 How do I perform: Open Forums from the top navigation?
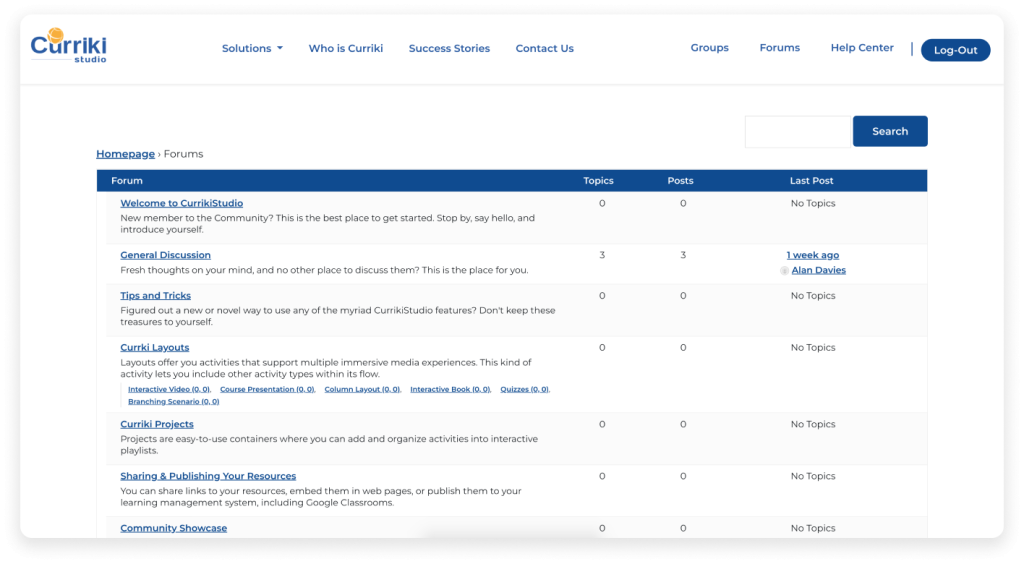pyautogui.click(x=779, y=48)
